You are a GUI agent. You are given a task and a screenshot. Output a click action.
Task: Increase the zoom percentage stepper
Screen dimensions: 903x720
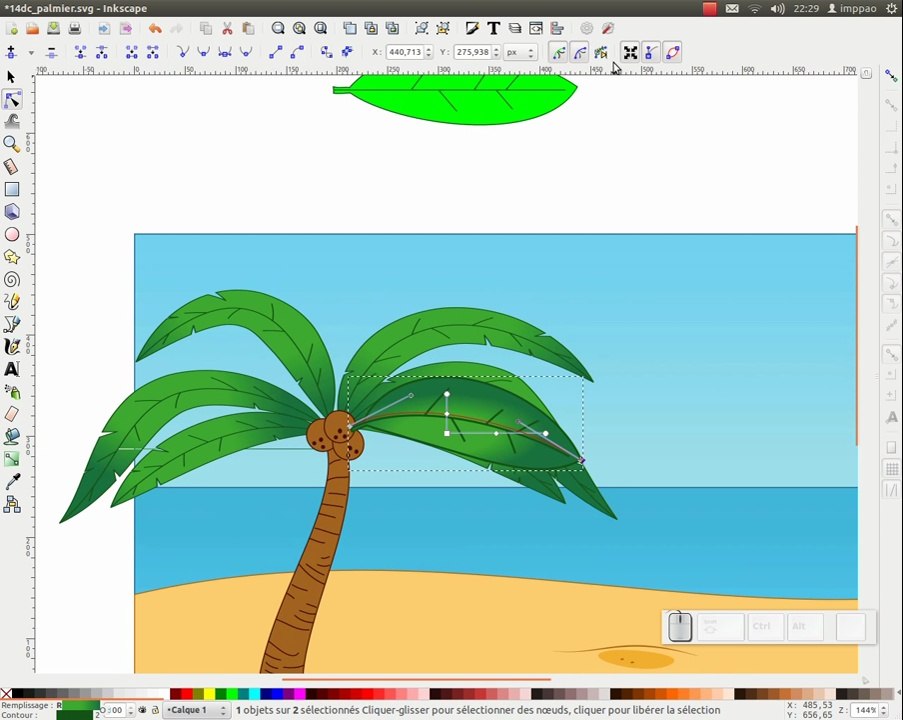point(884,707)
